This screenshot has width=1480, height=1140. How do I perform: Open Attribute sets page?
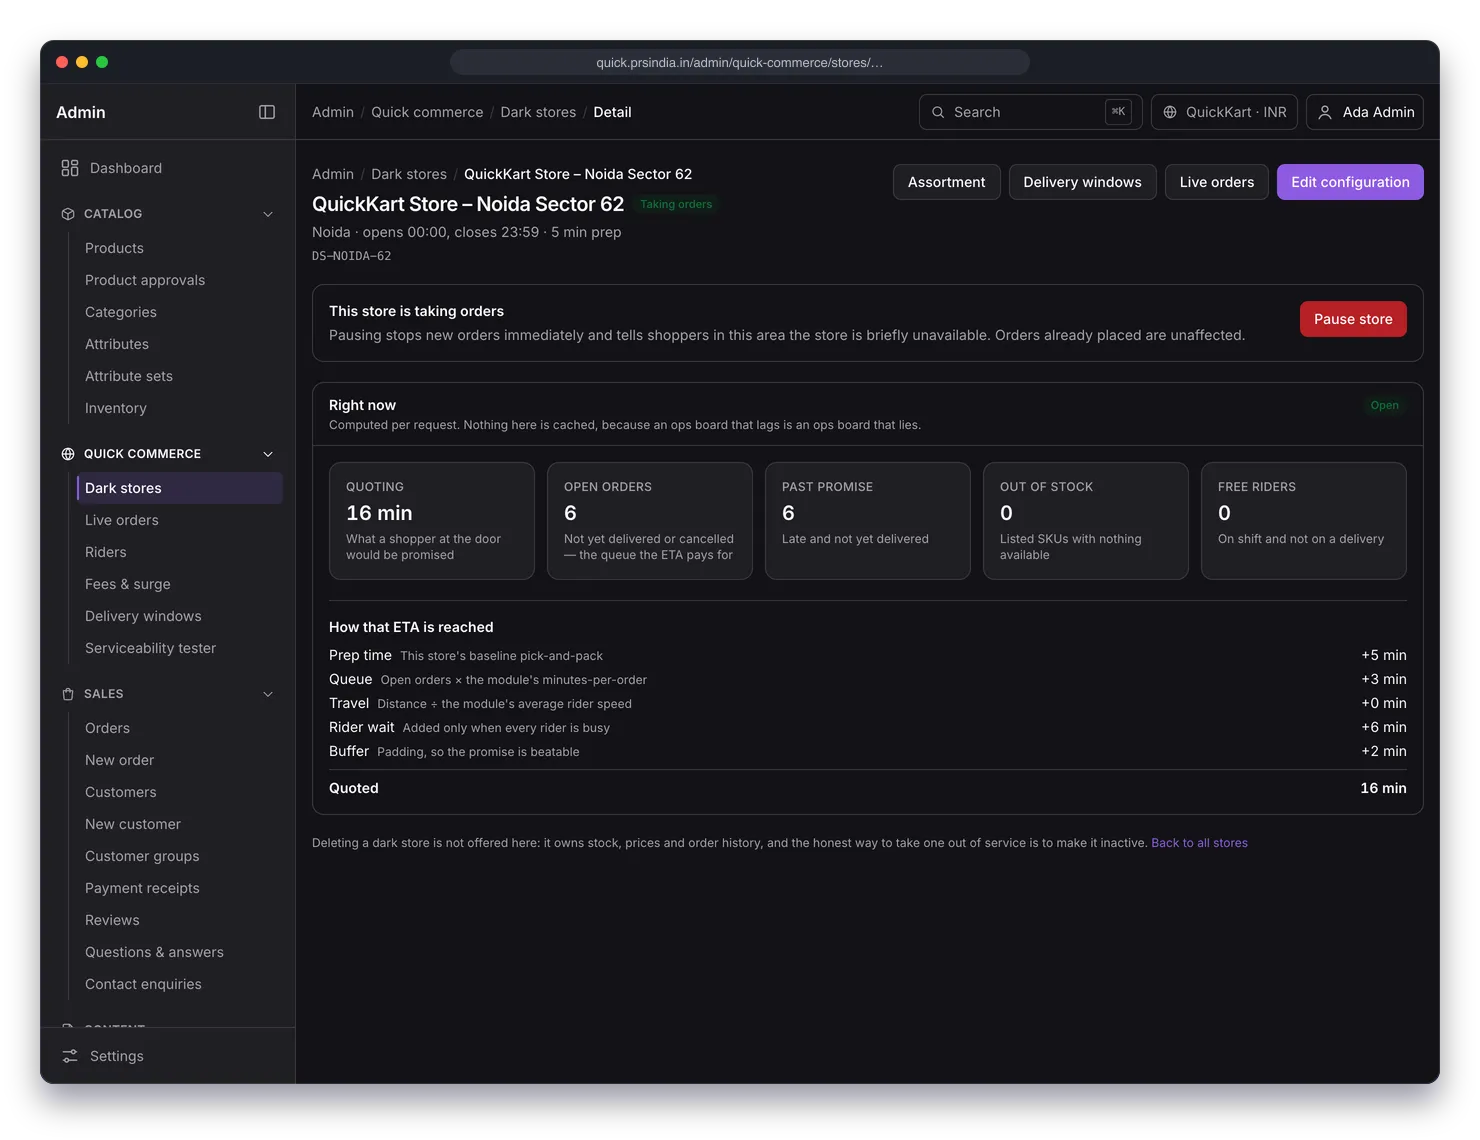[x=180, y=376]
